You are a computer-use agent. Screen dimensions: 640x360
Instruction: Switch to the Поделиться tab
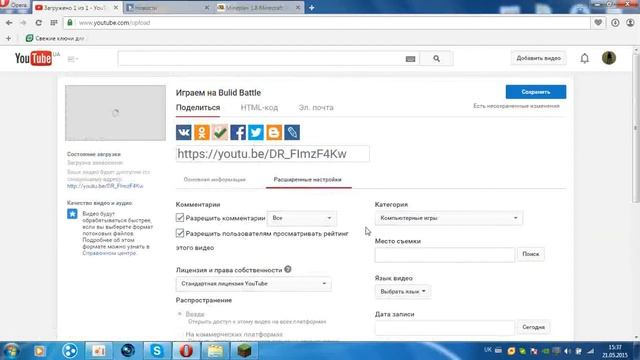(x=198, y=108)
